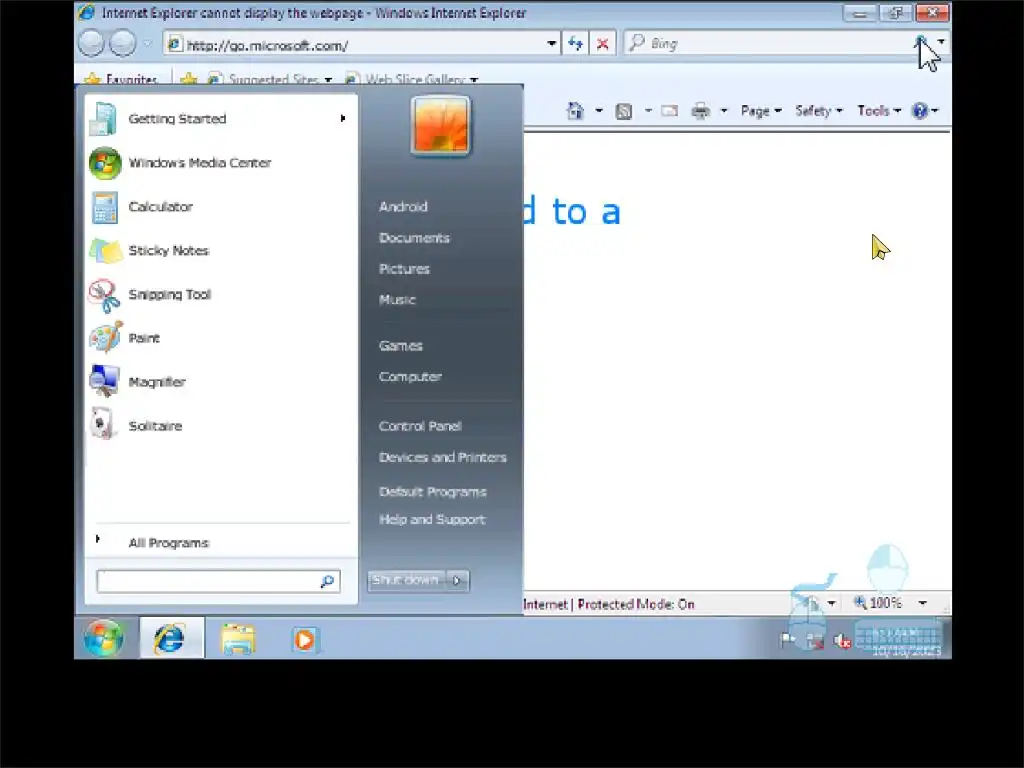The height and width of the screenshot is (768, 1024).
Task: Expand Getting Started submenu arrow
Action: 342,118
